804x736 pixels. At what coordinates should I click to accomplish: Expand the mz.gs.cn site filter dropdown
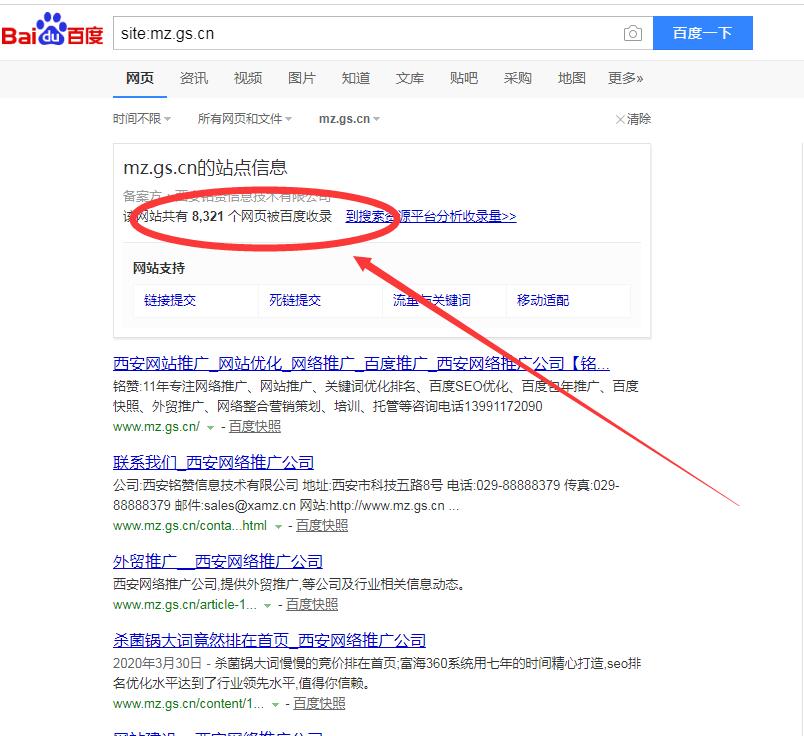350,119
